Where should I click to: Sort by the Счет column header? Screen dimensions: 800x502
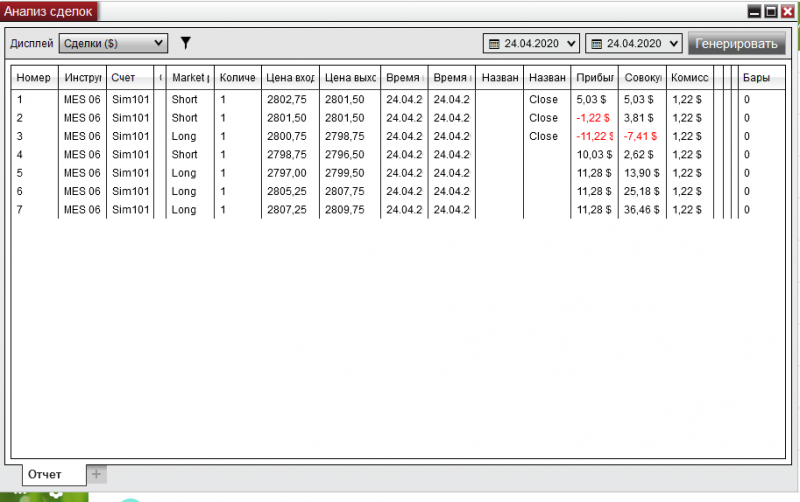[x=130, y=78]
